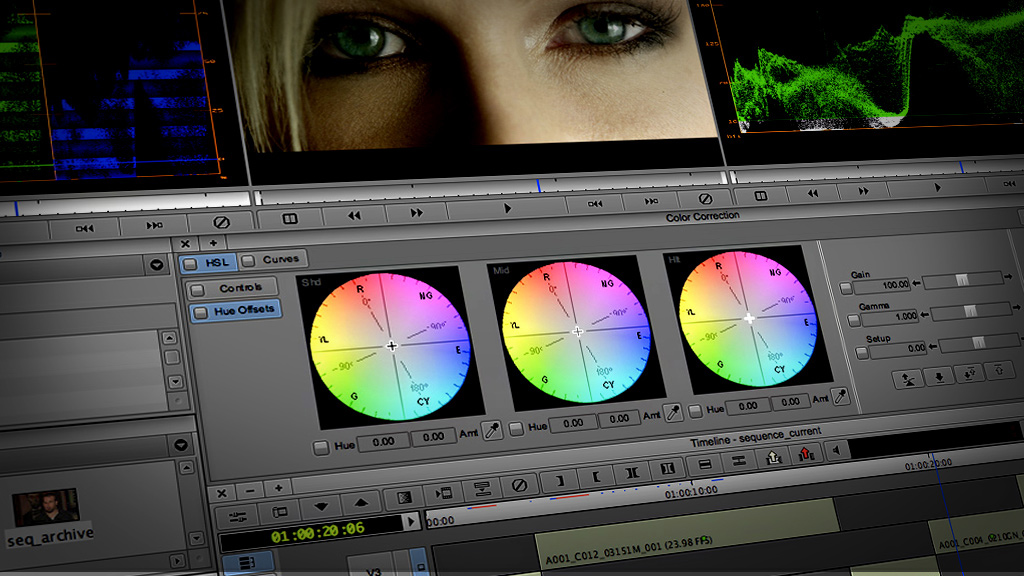
Task: Enable the Hue checkbox under the Shadows wheel
Action: click(320, 447)
